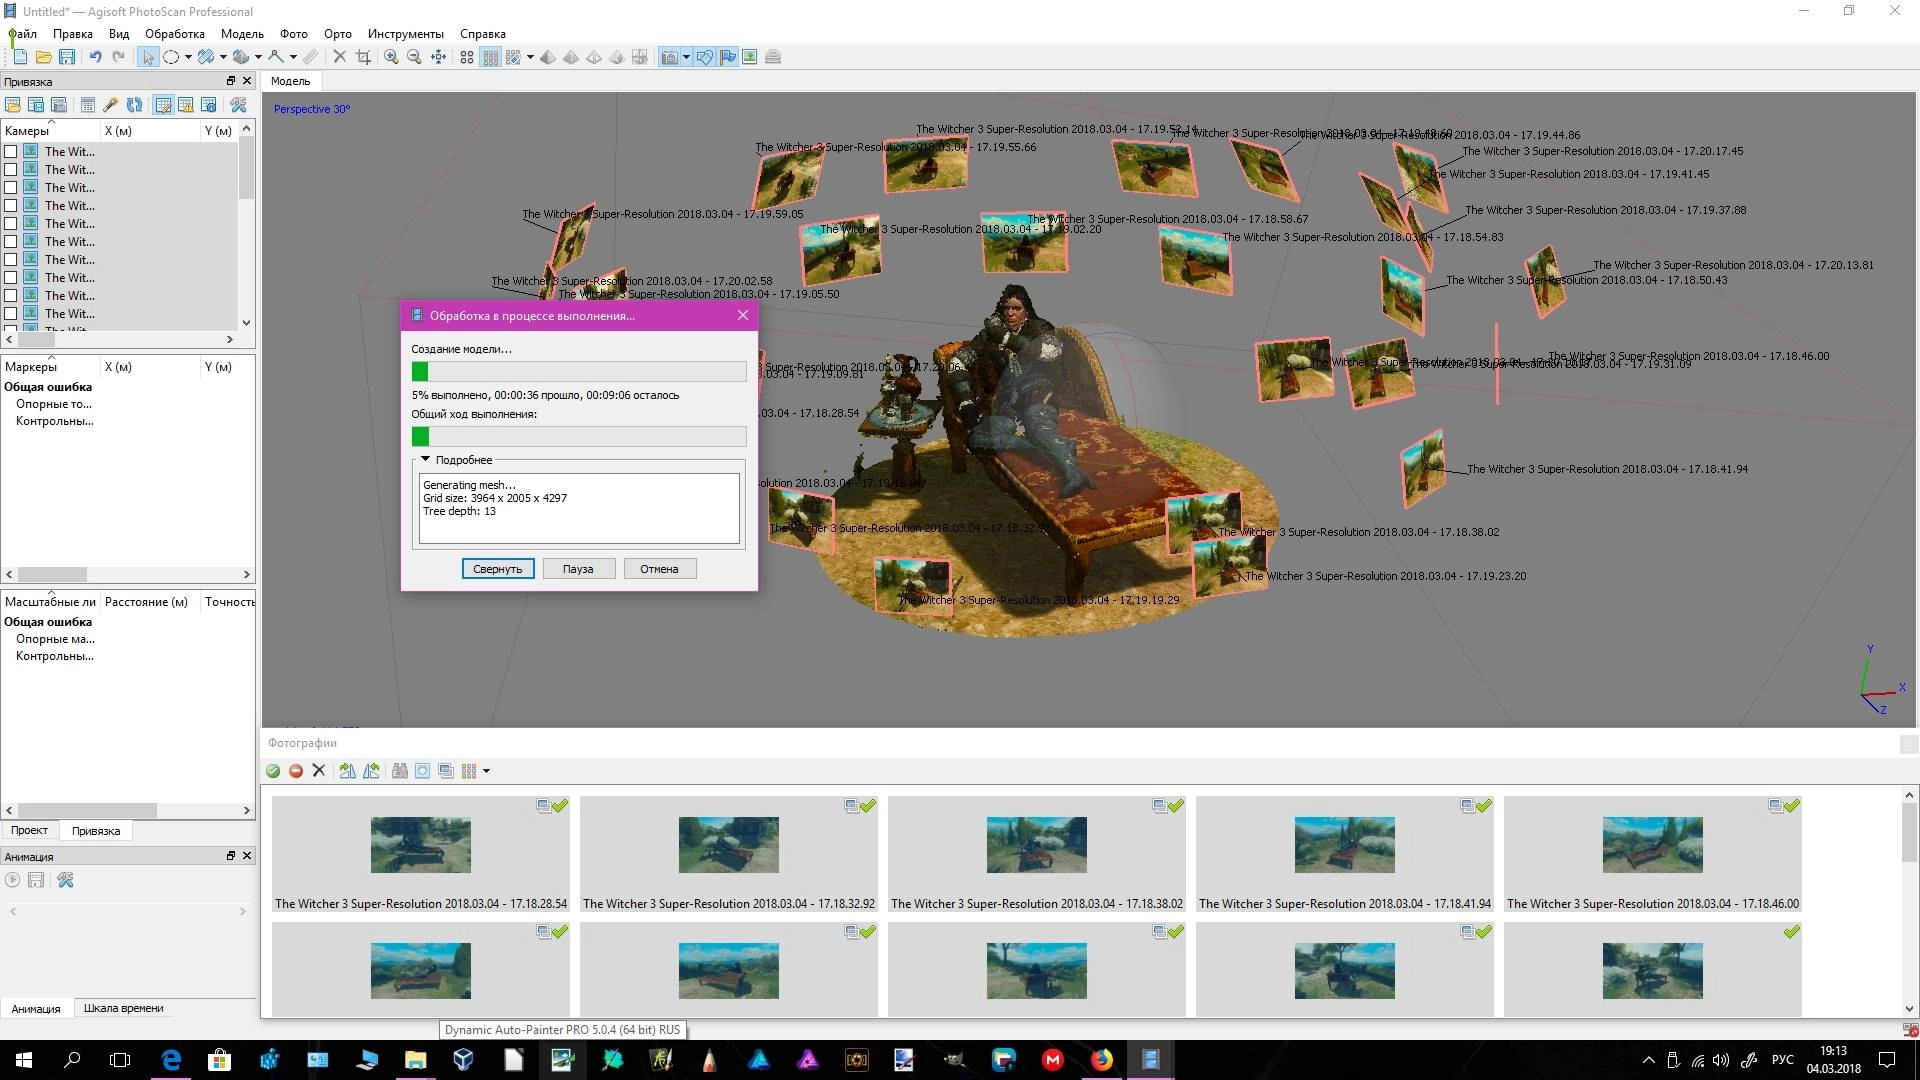Open Microsoft Edge from the taskbar
This screenshot has width=1920, height=1080.
coord(171,1060)
